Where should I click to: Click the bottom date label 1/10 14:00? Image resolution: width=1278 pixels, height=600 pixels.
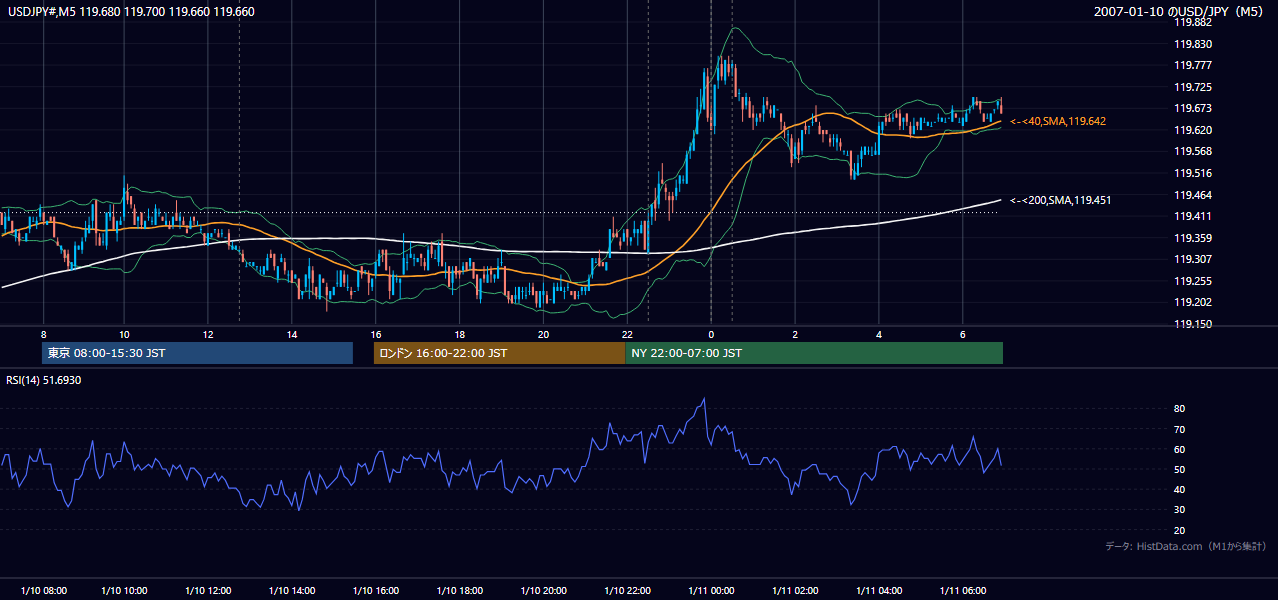click(x=292, y=590)
